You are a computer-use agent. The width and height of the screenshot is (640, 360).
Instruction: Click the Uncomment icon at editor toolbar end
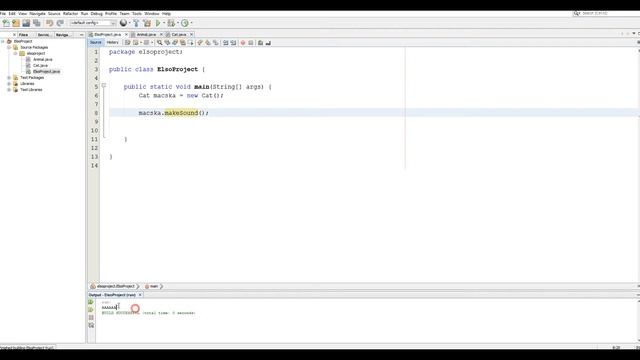pyautogui.click(x=268, y=42)
